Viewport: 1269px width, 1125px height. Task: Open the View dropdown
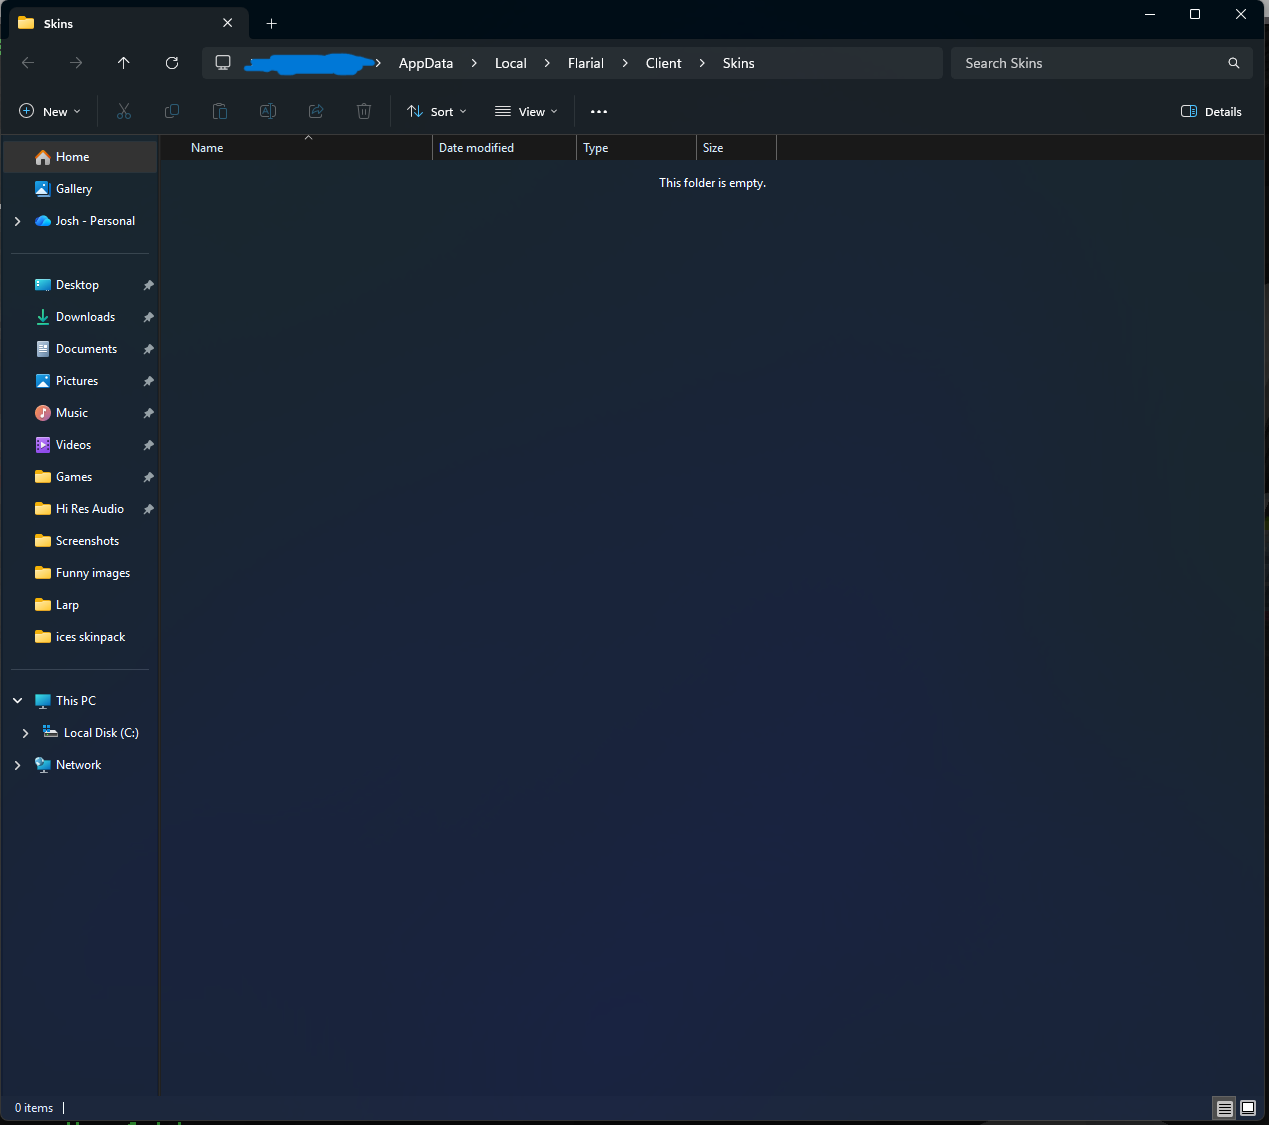pyautogui.click(x=525, y=111)
